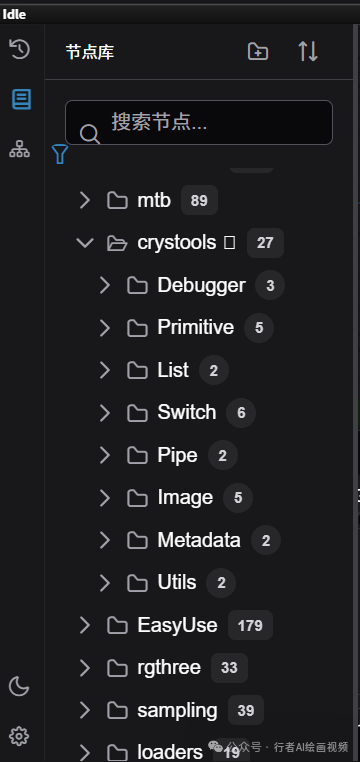Focus the search nodes input field
Image resolution: width=360 pixels, height=762 pixels.
tap(199, 122)
